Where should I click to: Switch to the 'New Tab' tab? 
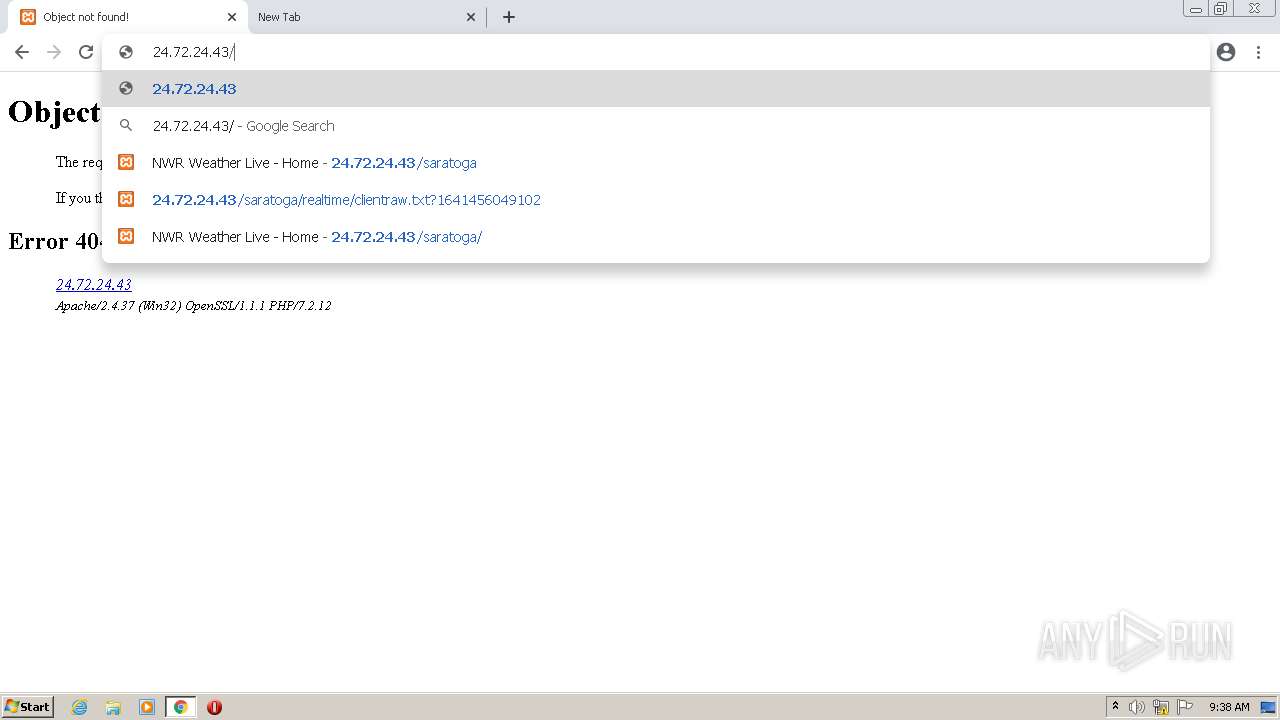click(x=365, y=17)
